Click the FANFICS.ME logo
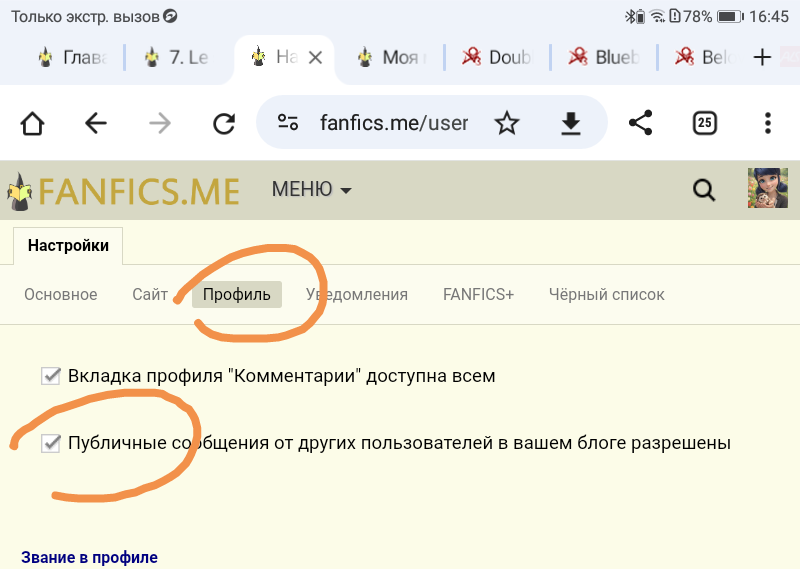Image resolution: width=800 pixels, height=569 pixels. [124, 190]
